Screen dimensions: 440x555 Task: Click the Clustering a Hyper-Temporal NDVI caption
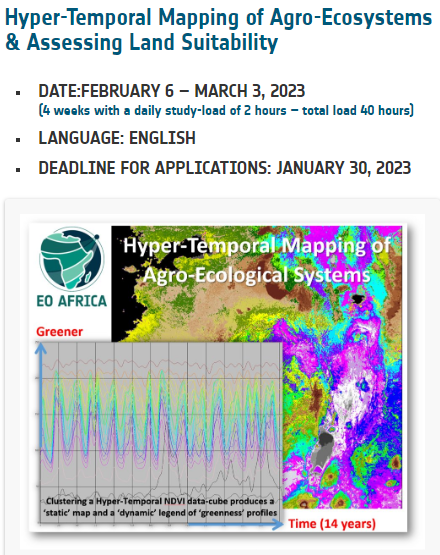160,507
